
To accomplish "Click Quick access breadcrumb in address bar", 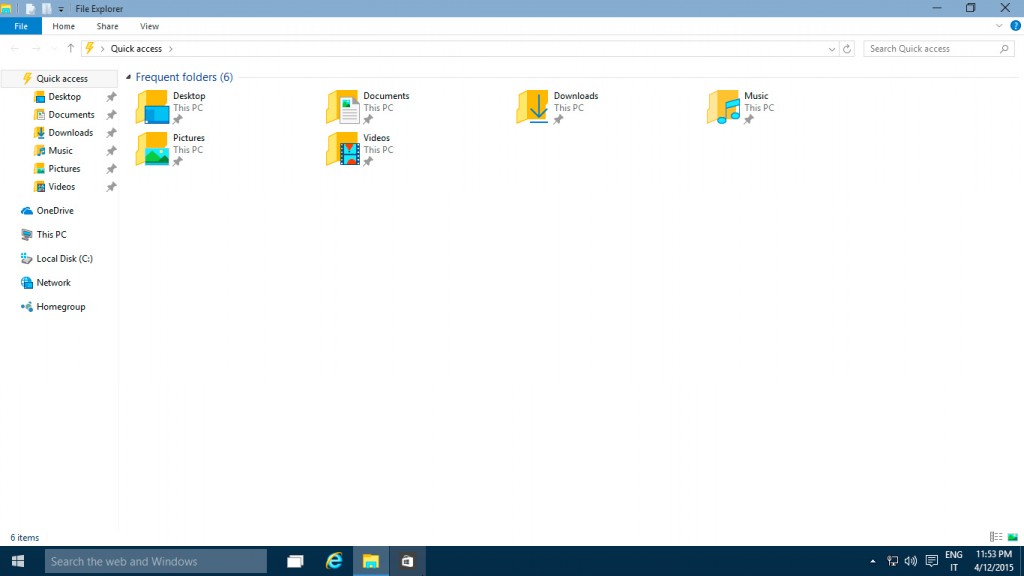I will [136, 48].
